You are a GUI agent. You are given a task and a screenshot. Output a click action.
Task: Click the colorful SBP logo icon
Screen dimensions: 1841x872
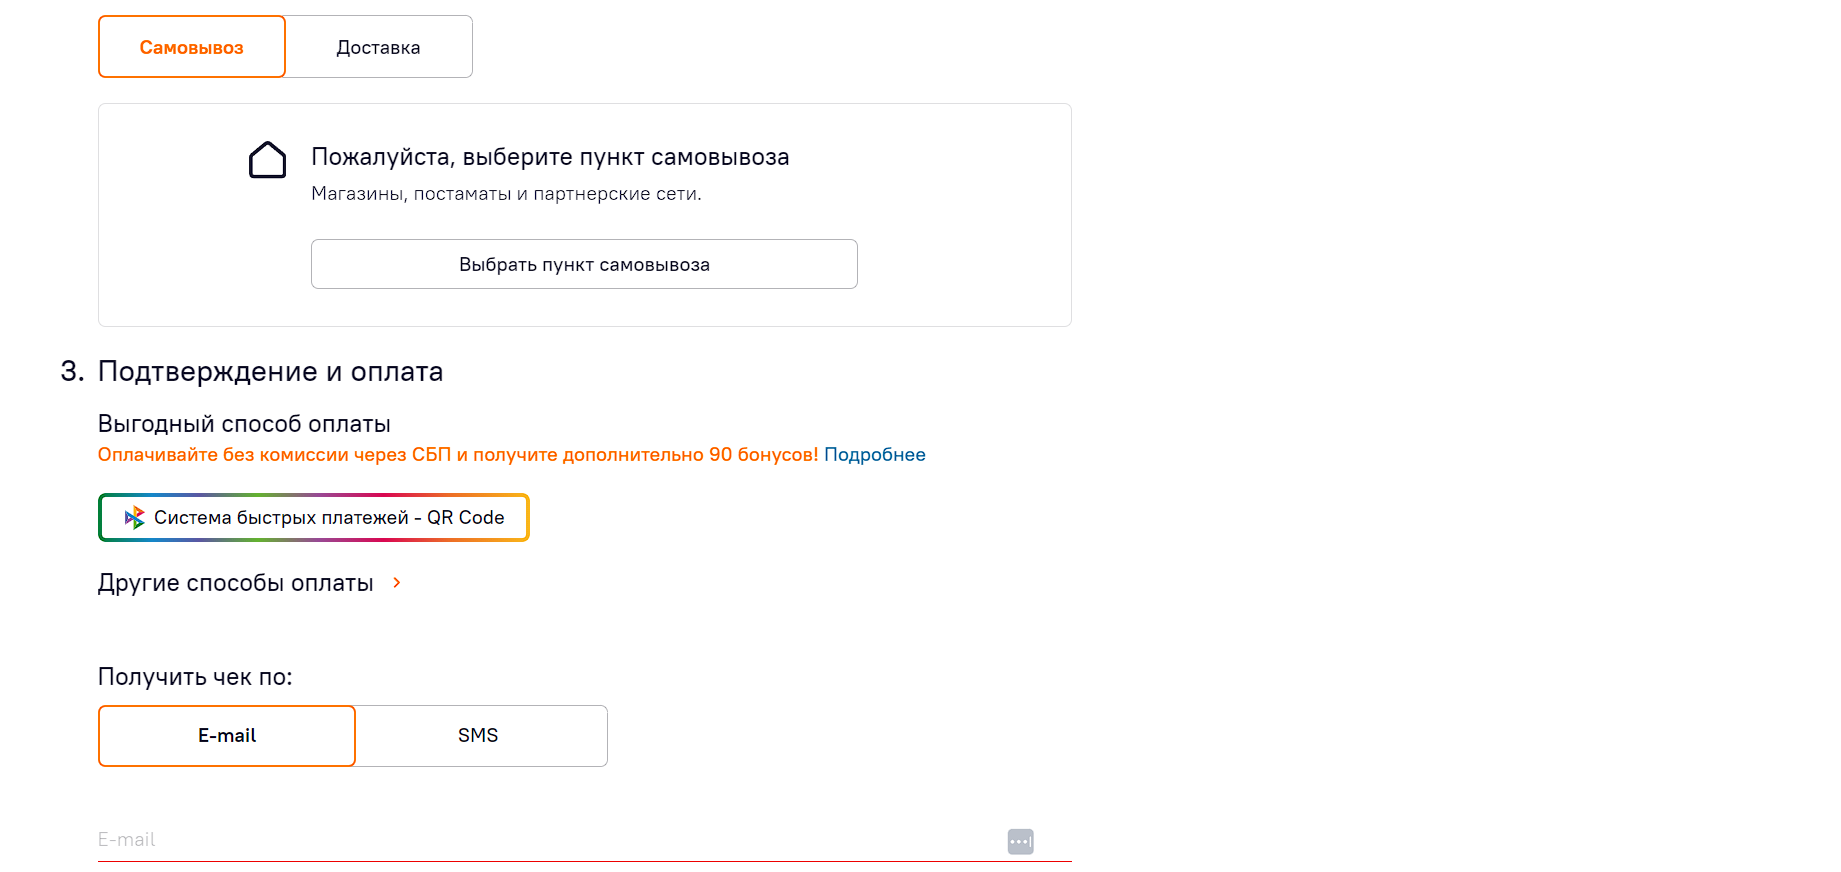pyautogui.click(x=134, y=518)
